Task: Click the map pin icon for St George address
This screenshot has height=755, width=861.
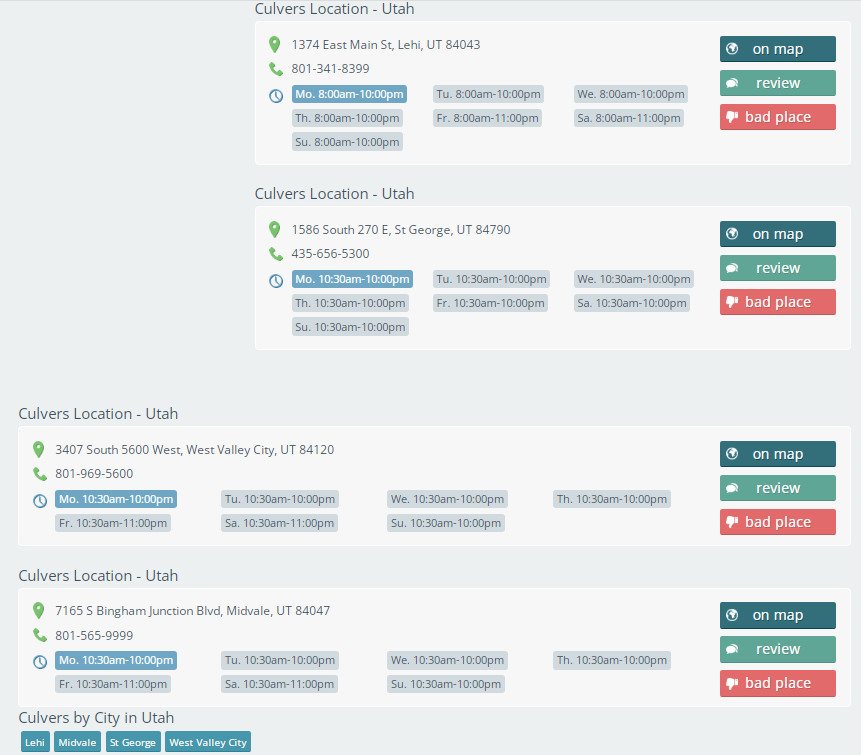Action: click(275, 230)
